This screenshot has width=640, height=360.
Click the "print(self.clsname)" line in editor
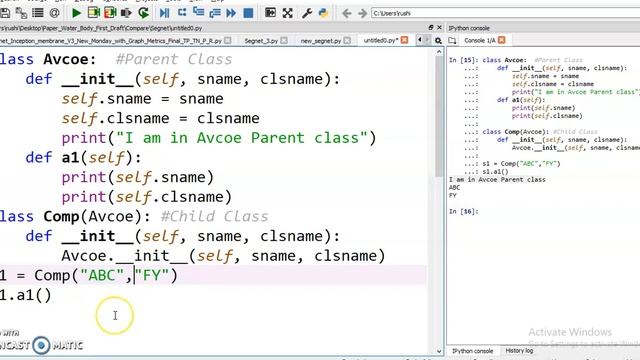147,197
